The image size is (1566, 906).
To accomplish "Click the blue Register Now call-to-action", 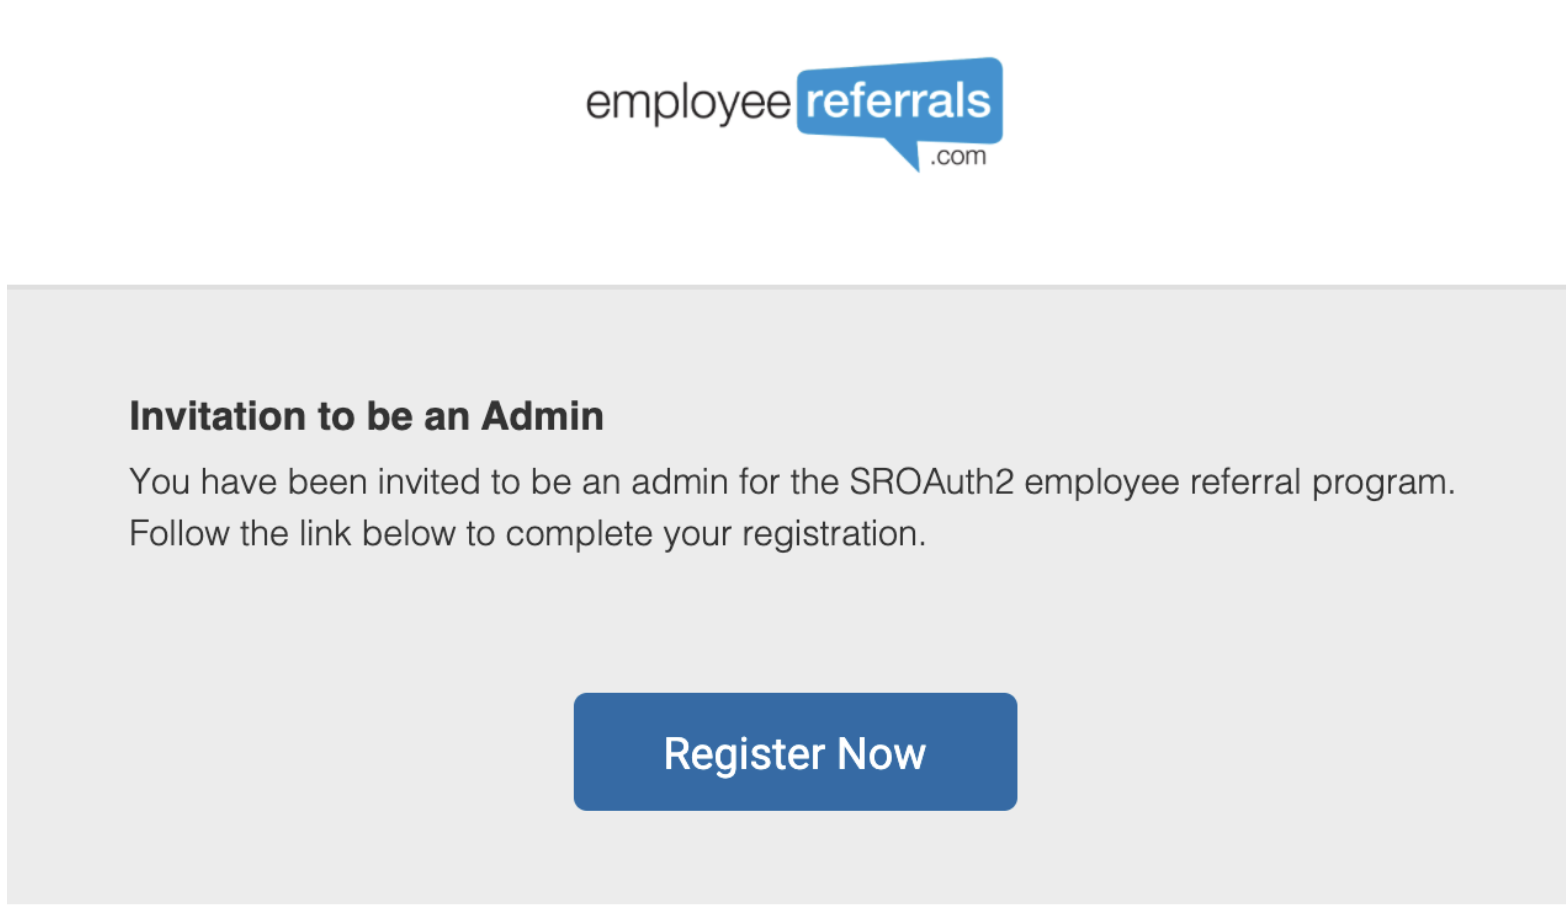I will [x=794, y=751].
